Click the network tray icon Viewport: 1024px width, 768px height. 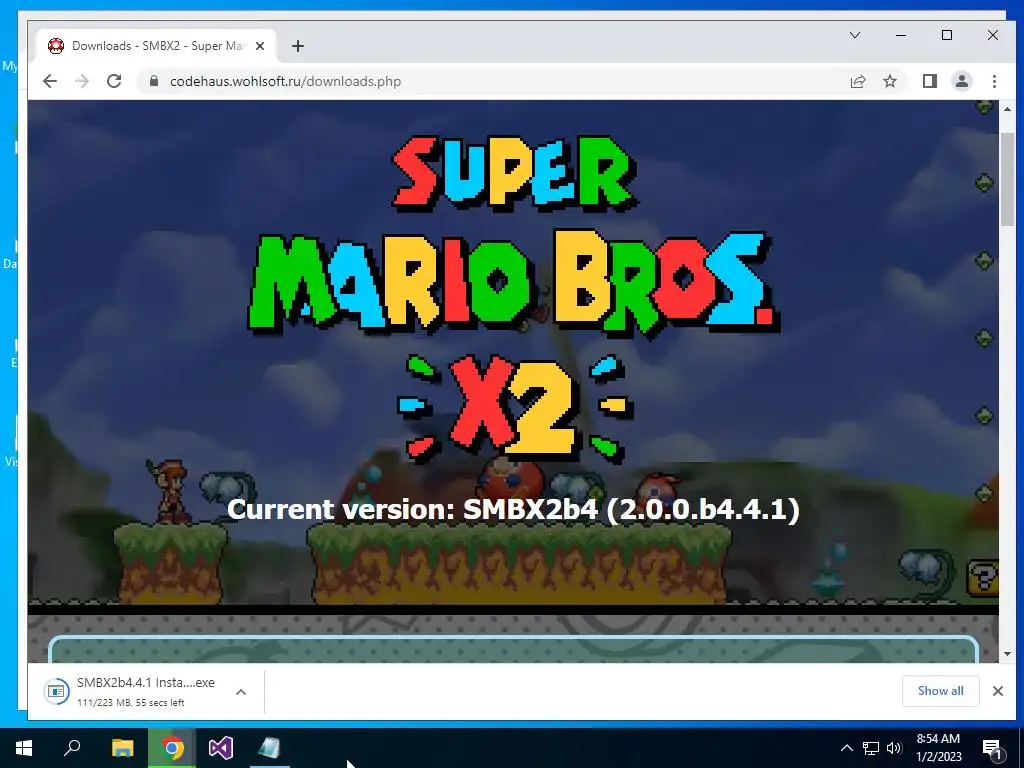pyautogui.click(x=871, y=748)
